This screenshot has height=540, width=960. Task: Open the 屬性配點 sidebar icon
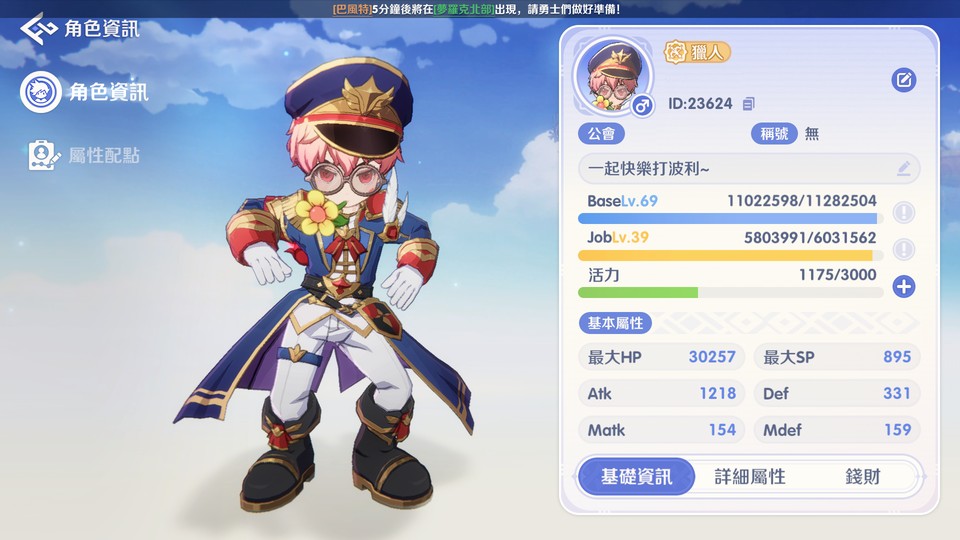(x=43, y=156)
